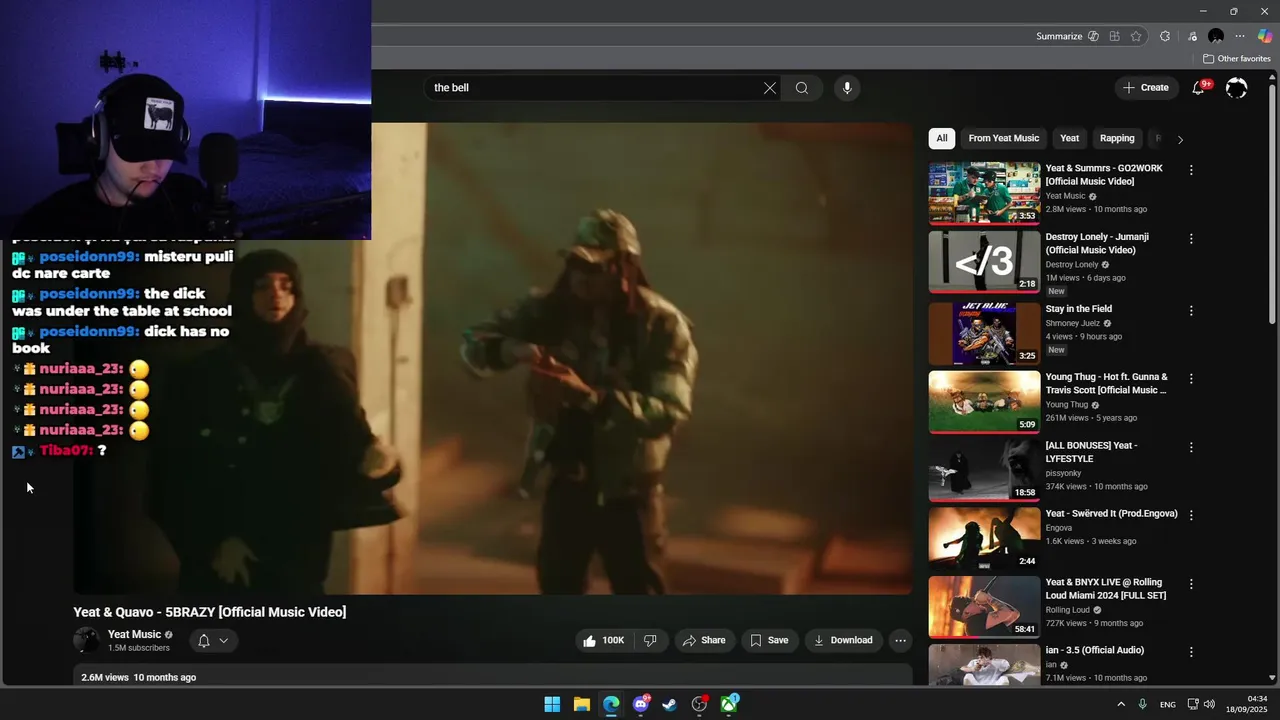Open options for Yeat & Summrs GO2WORK video
Screen dimensions: 1280x720
pos(1191,170)
